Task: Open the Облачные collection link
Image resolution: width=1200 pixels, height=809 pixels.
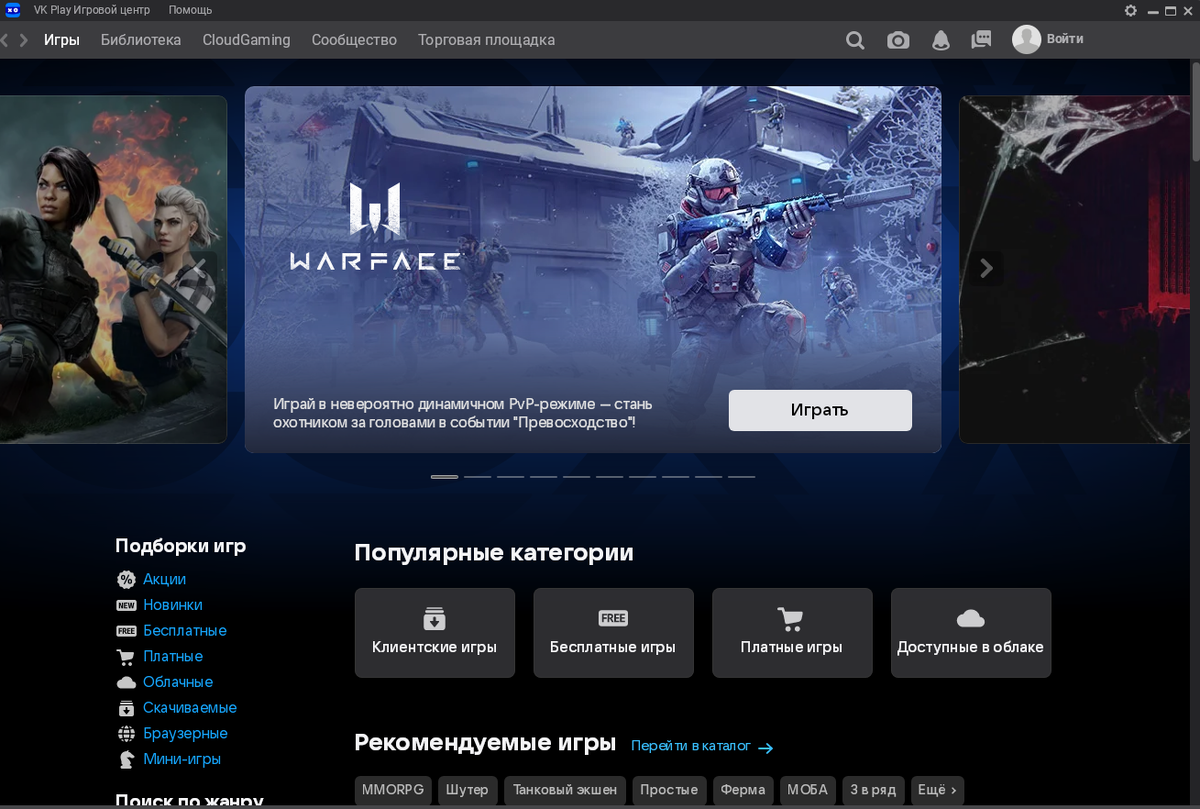Action: 178,682
